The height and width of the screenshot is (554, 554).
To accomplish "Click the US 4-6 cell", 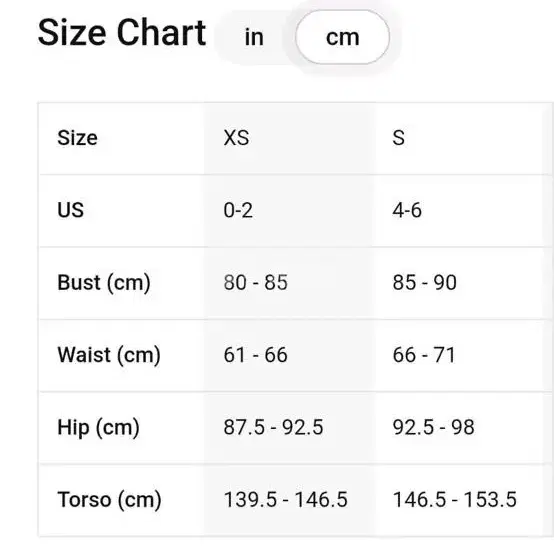I will coord(407,210).
